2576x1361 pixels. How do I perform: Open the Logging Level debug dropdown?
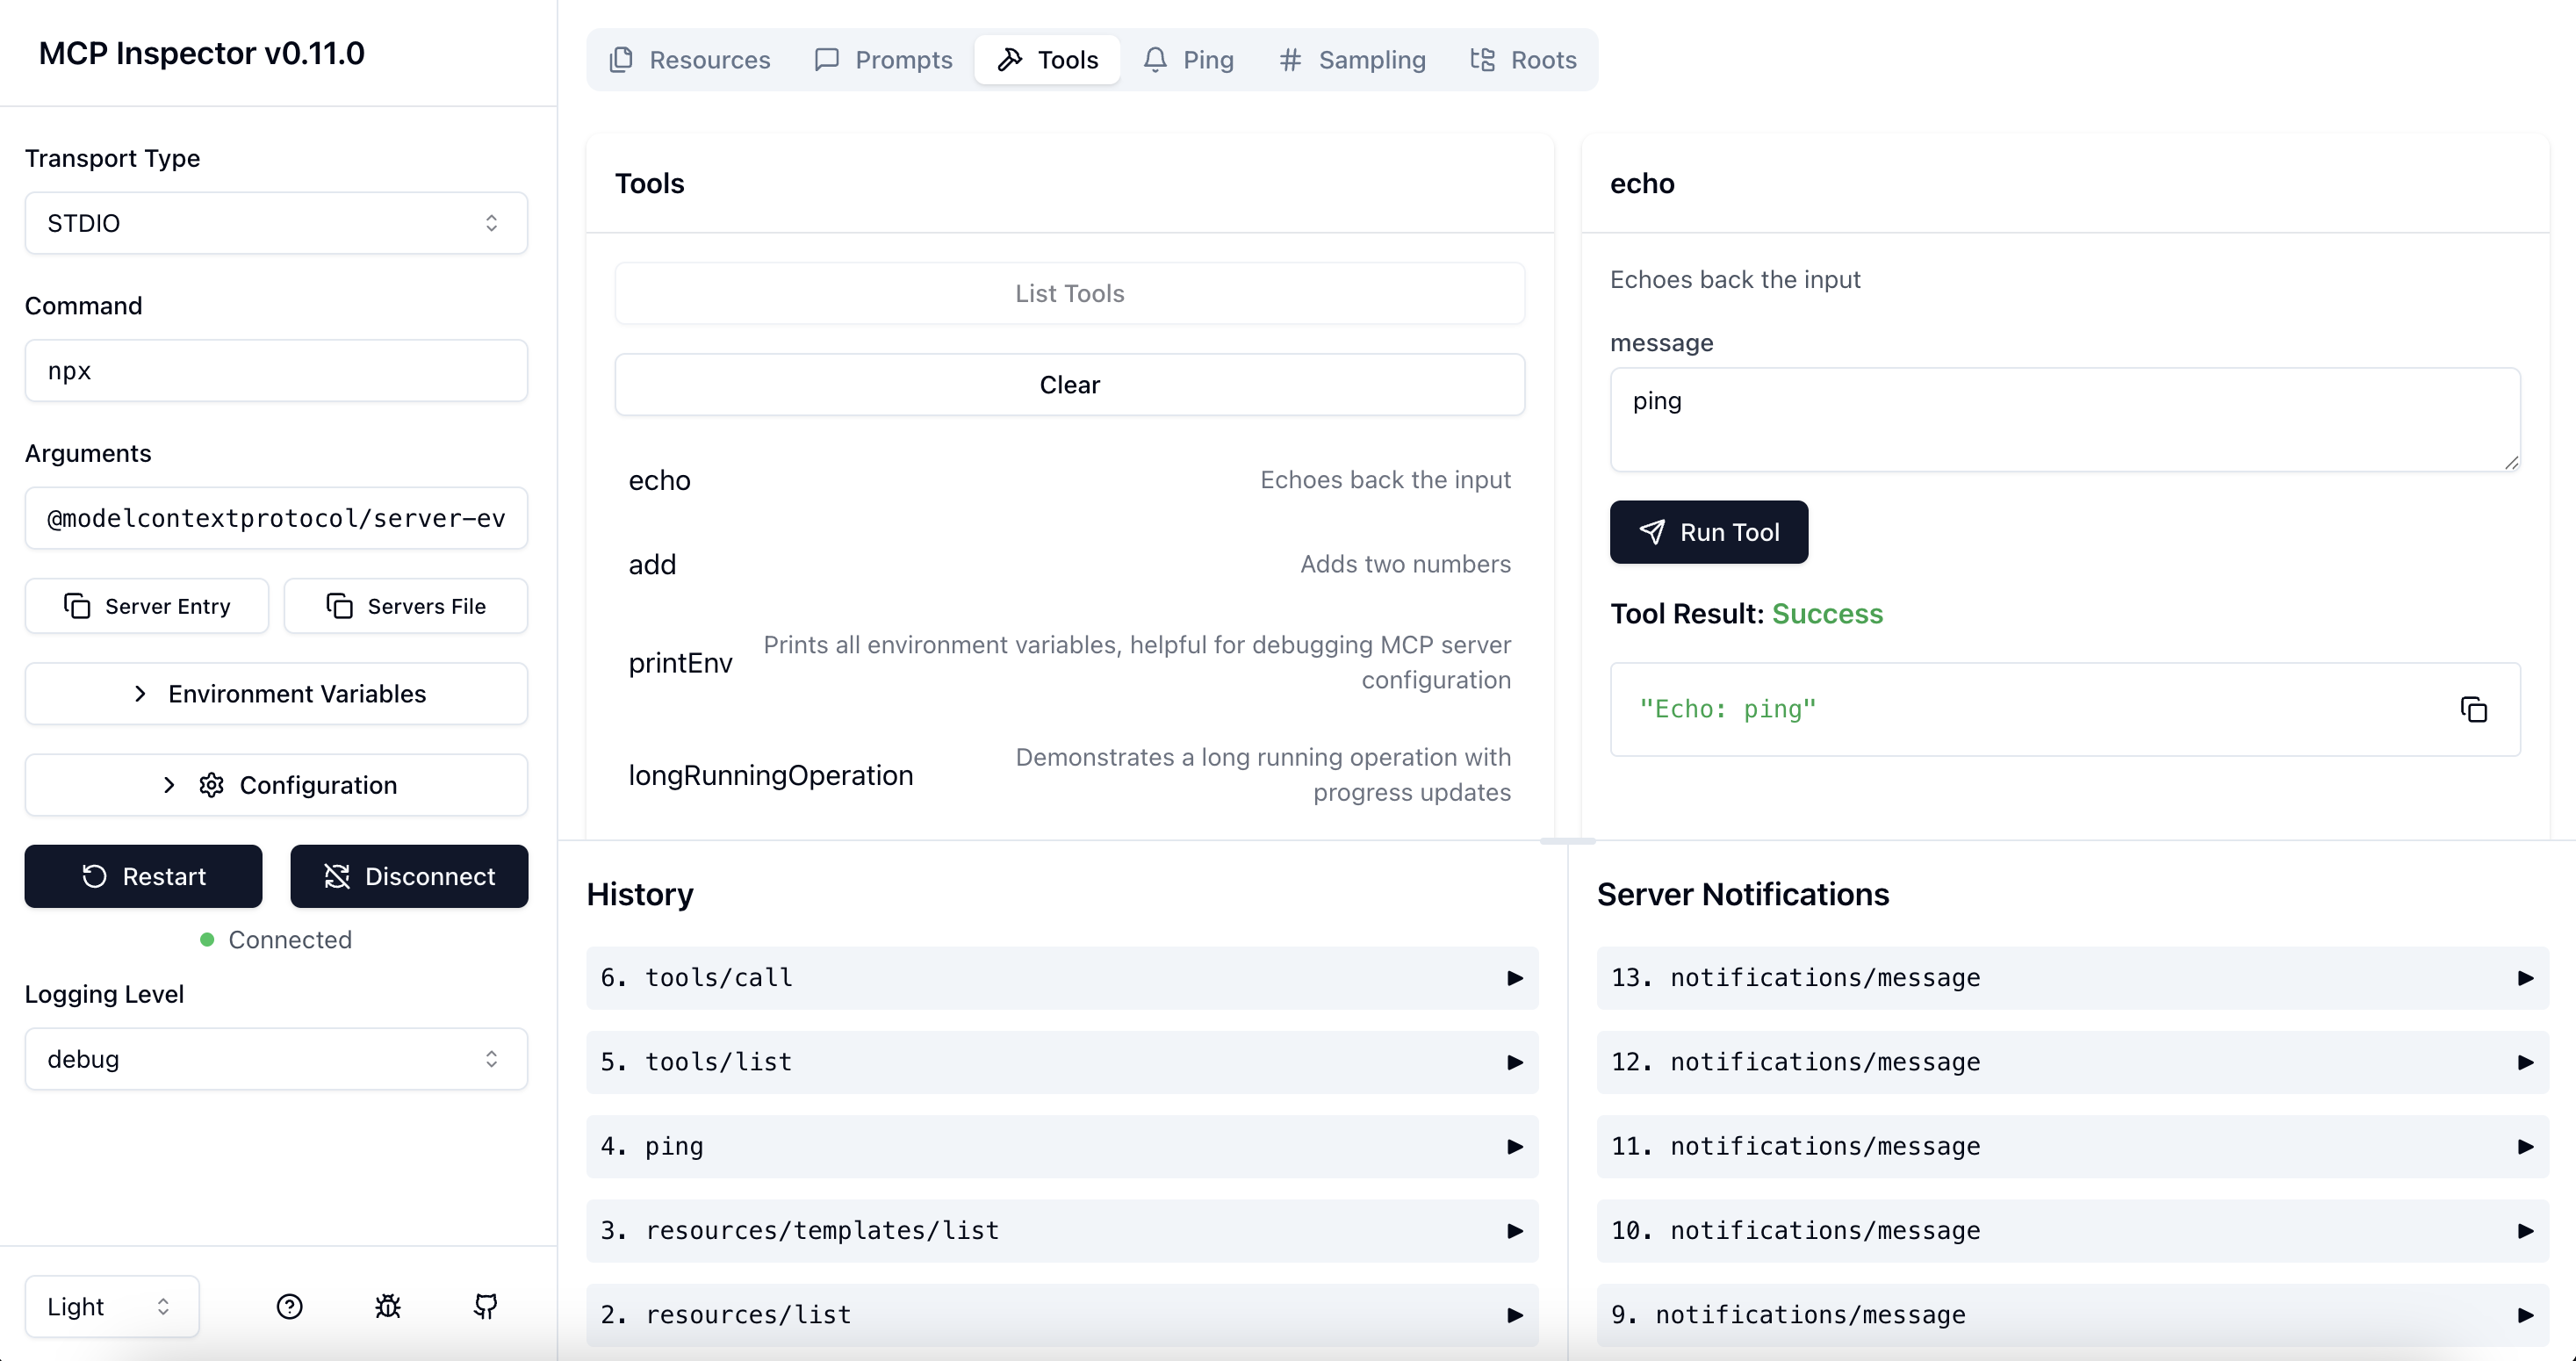pos(275,1059)
